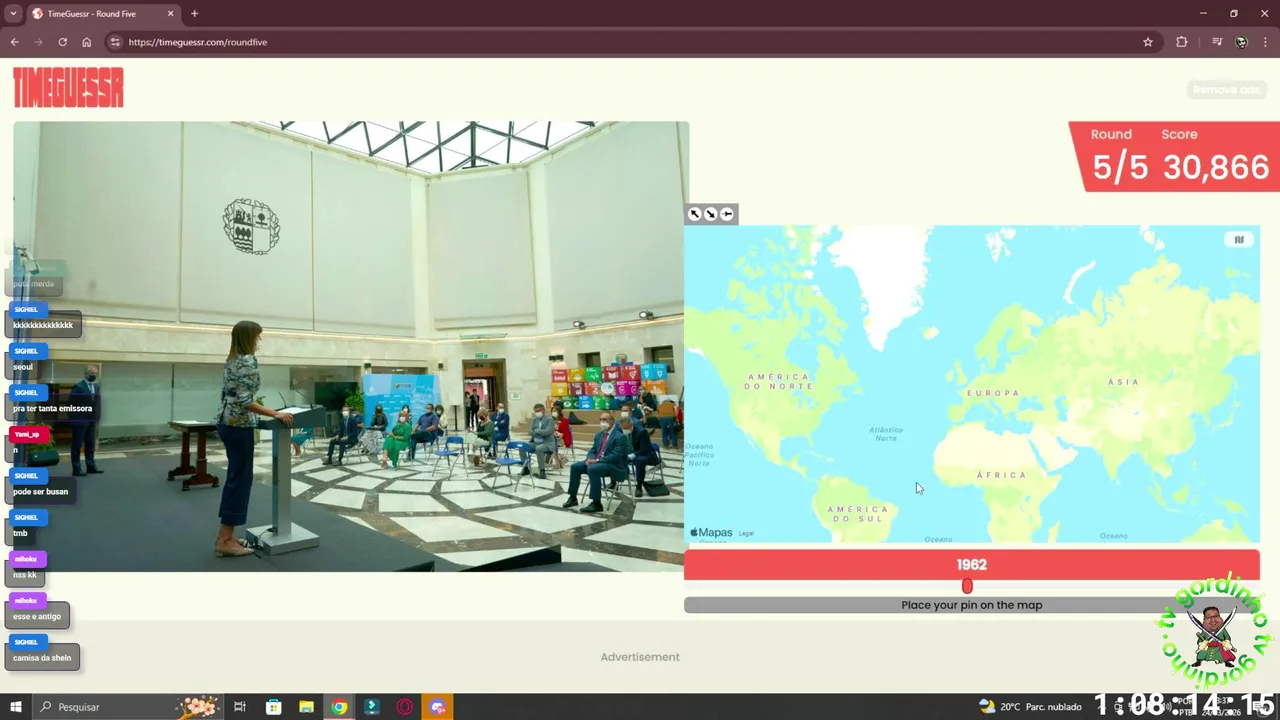Click on África on the world map

[1001, 475]
